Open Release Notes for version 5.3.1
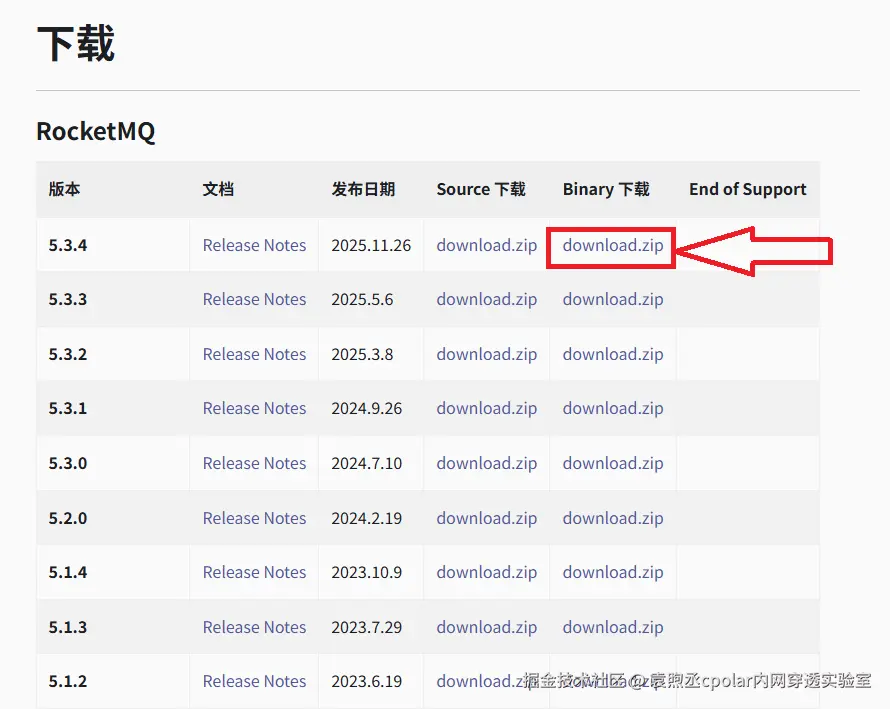Screen dimensions: 890x709 [254, 408]
